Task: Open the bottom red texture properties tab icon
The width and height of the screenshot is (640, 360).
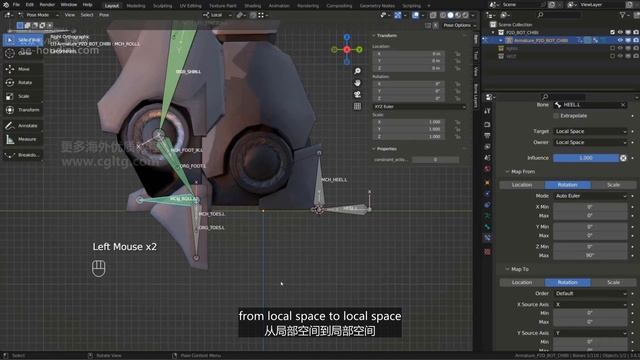Action: pyautogui.click(x=487, y=252)
